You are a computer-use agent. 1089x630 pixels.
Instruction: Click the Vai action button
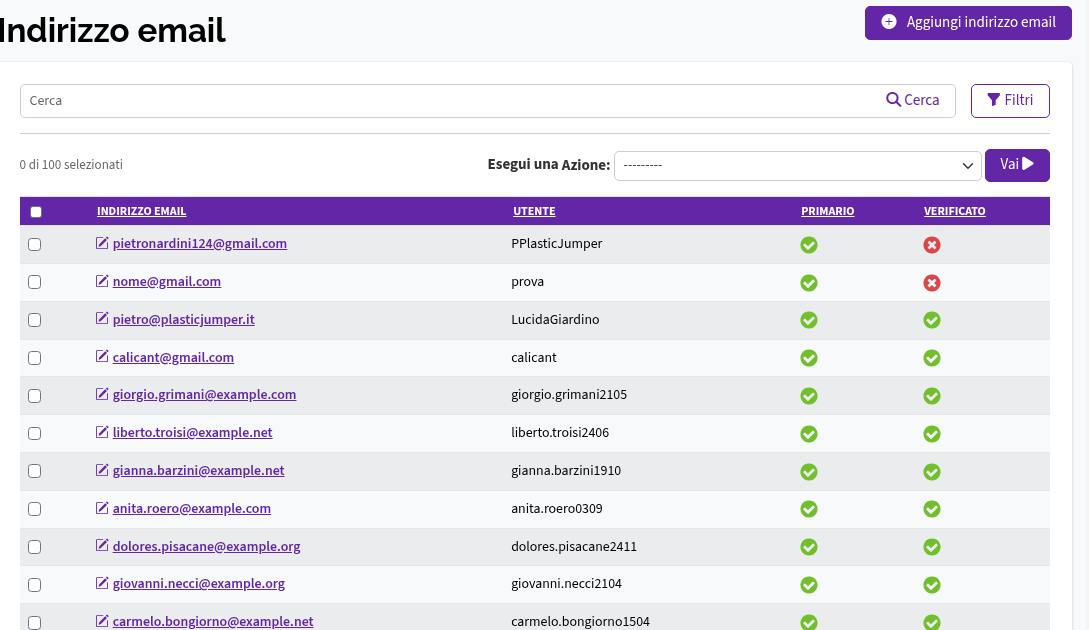click(x=1017, y=165)
